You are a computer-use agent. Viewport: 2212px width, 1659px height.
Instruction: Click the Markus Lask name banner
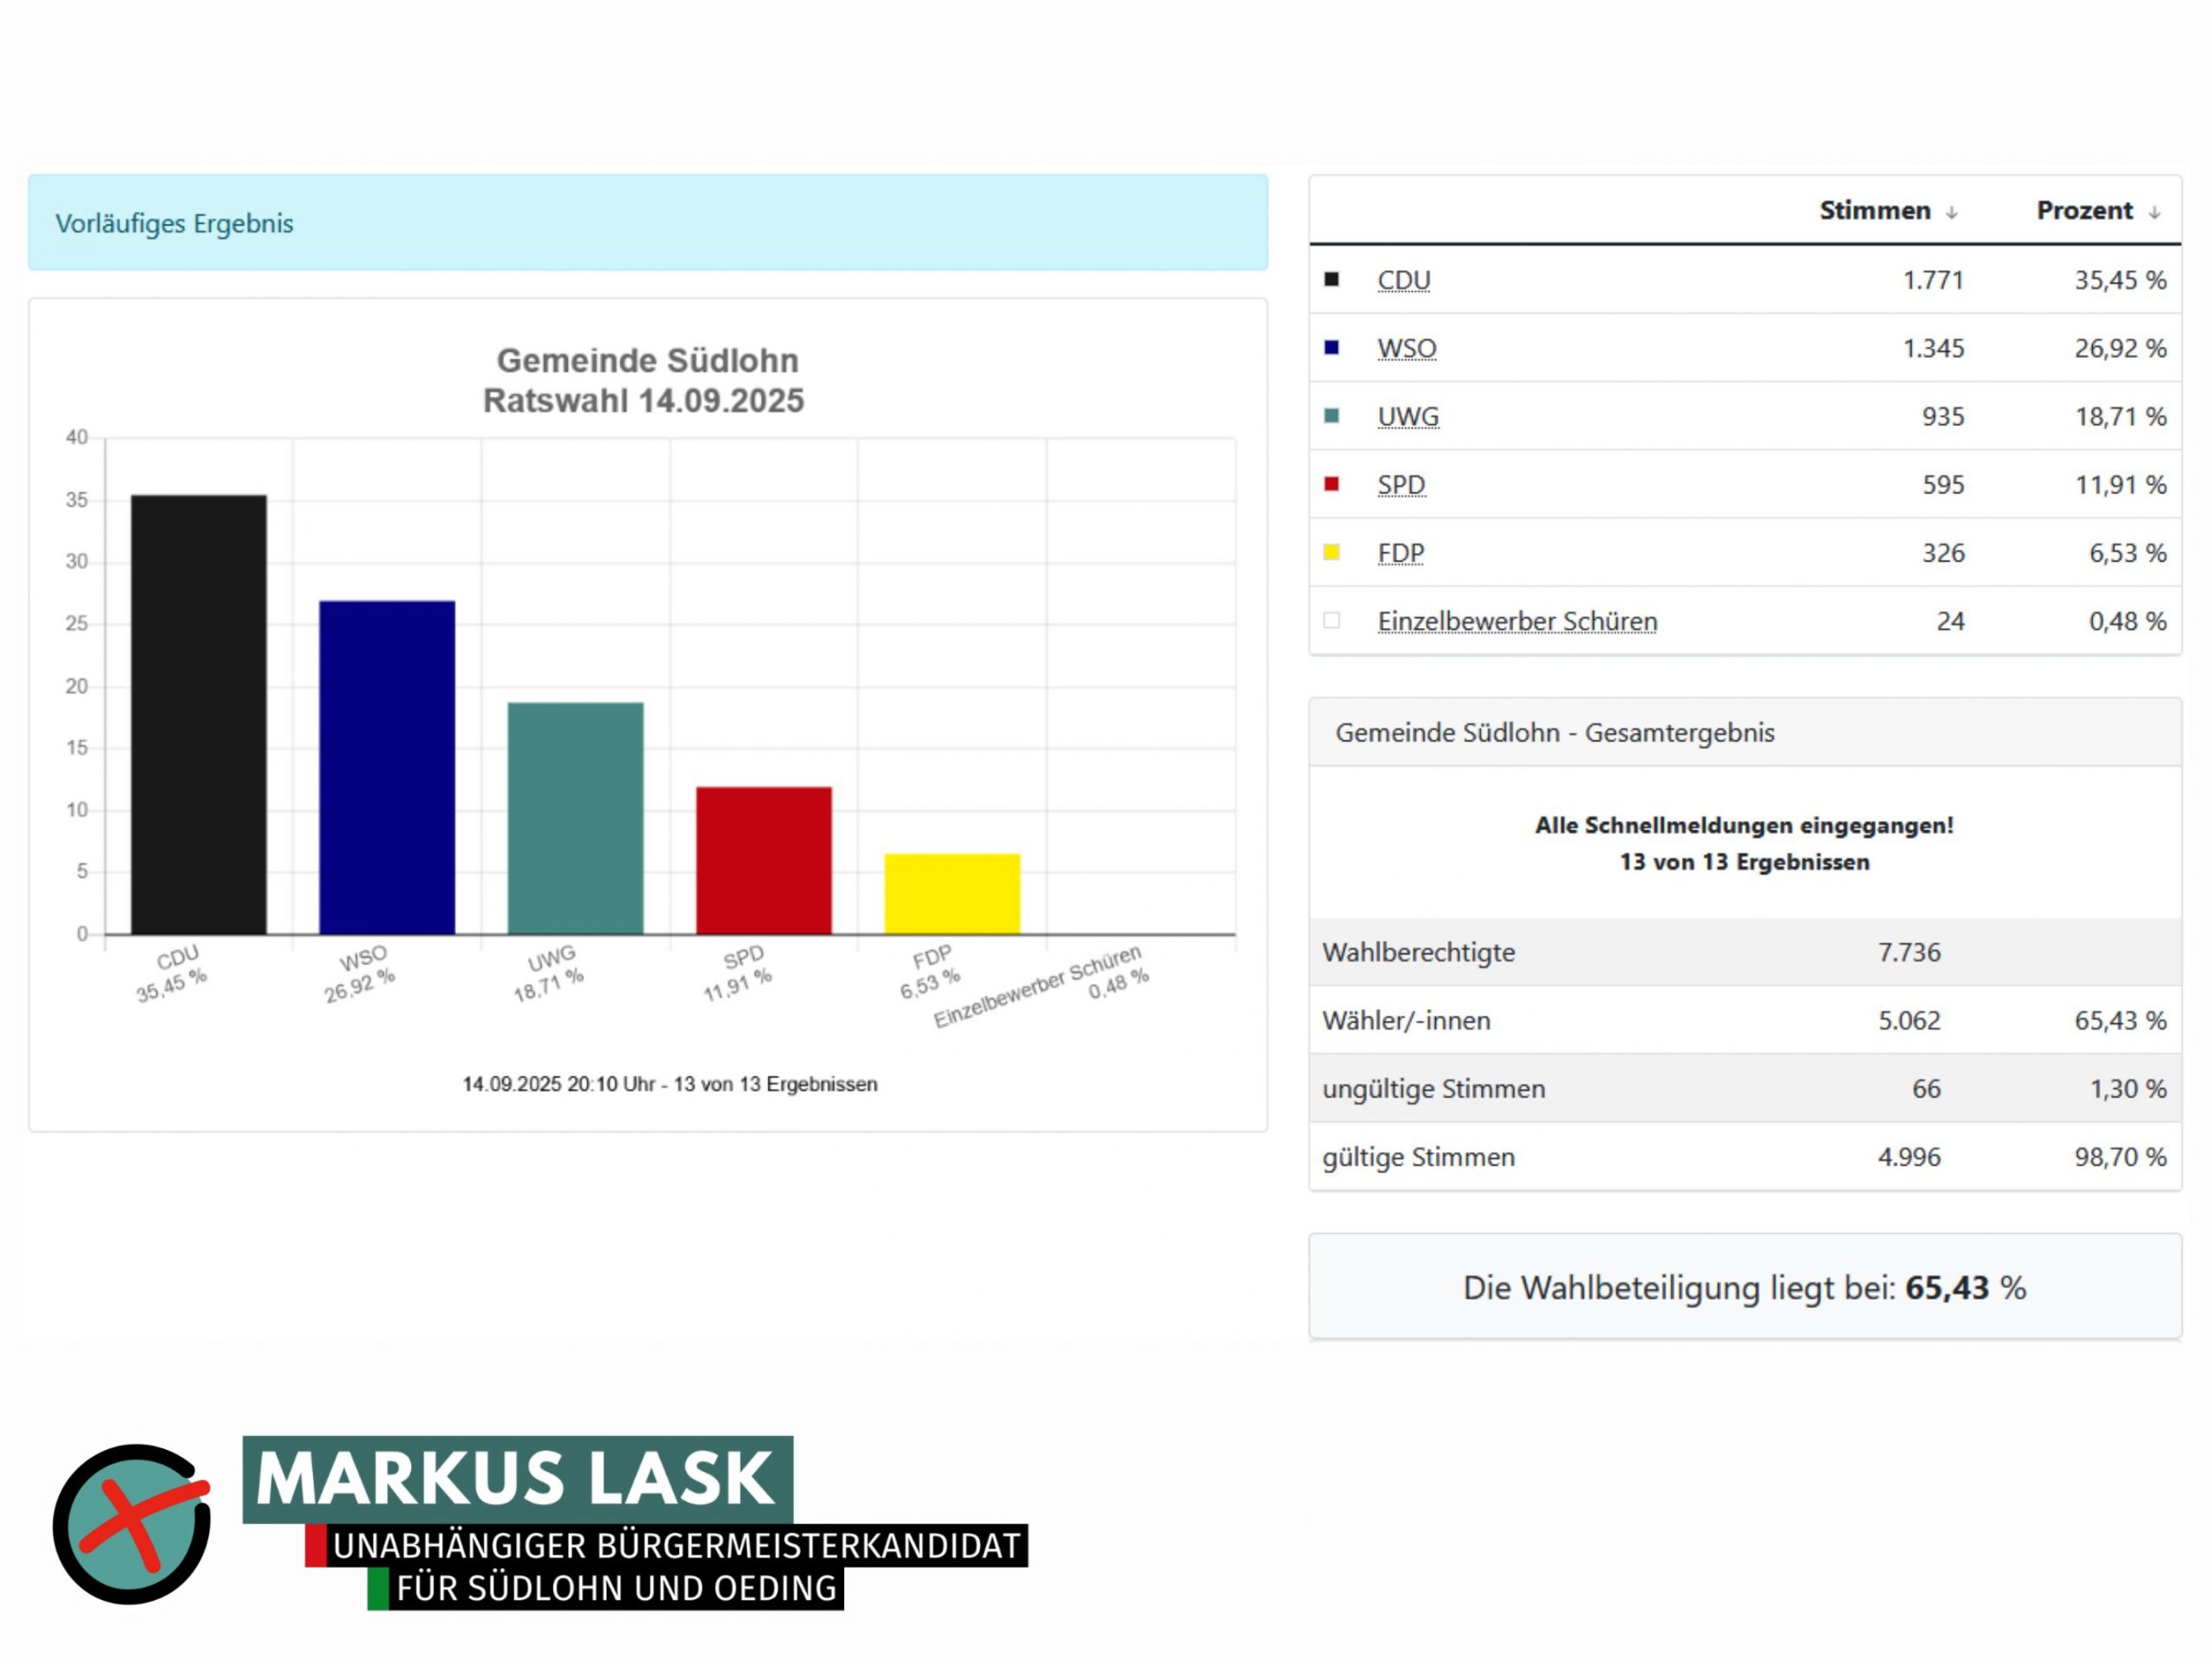[x=517, y=1478]
